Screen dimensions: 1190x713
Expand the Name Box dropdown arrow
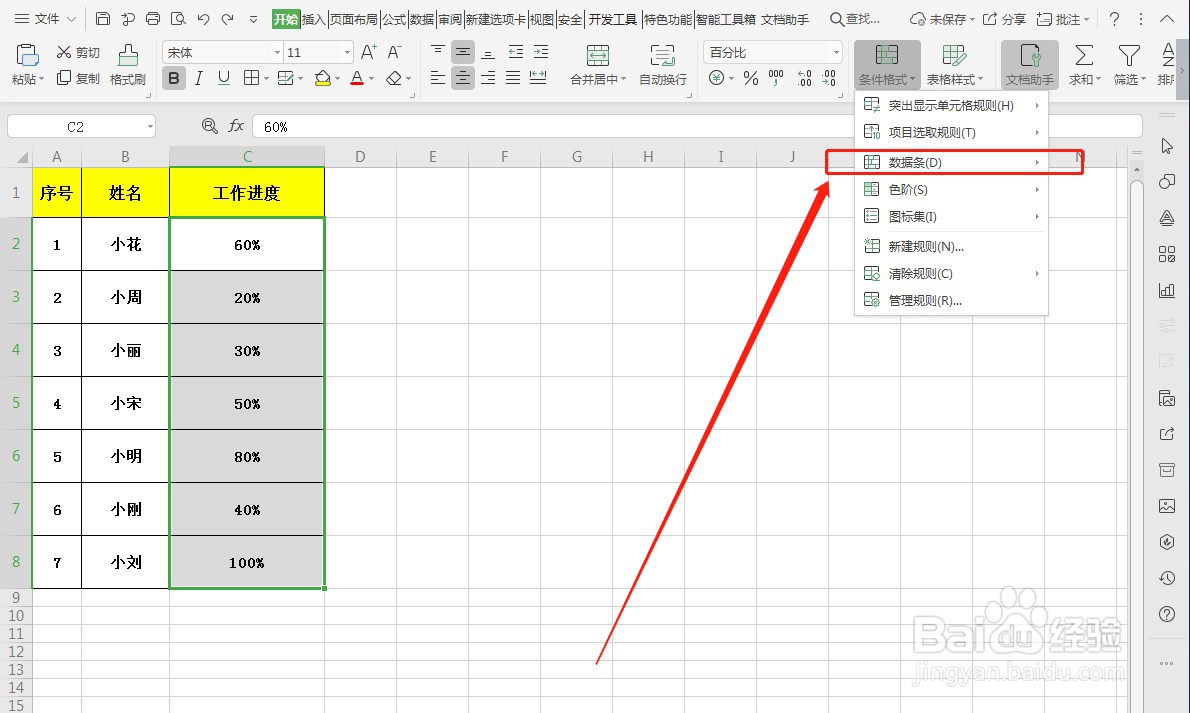point(150,126)
